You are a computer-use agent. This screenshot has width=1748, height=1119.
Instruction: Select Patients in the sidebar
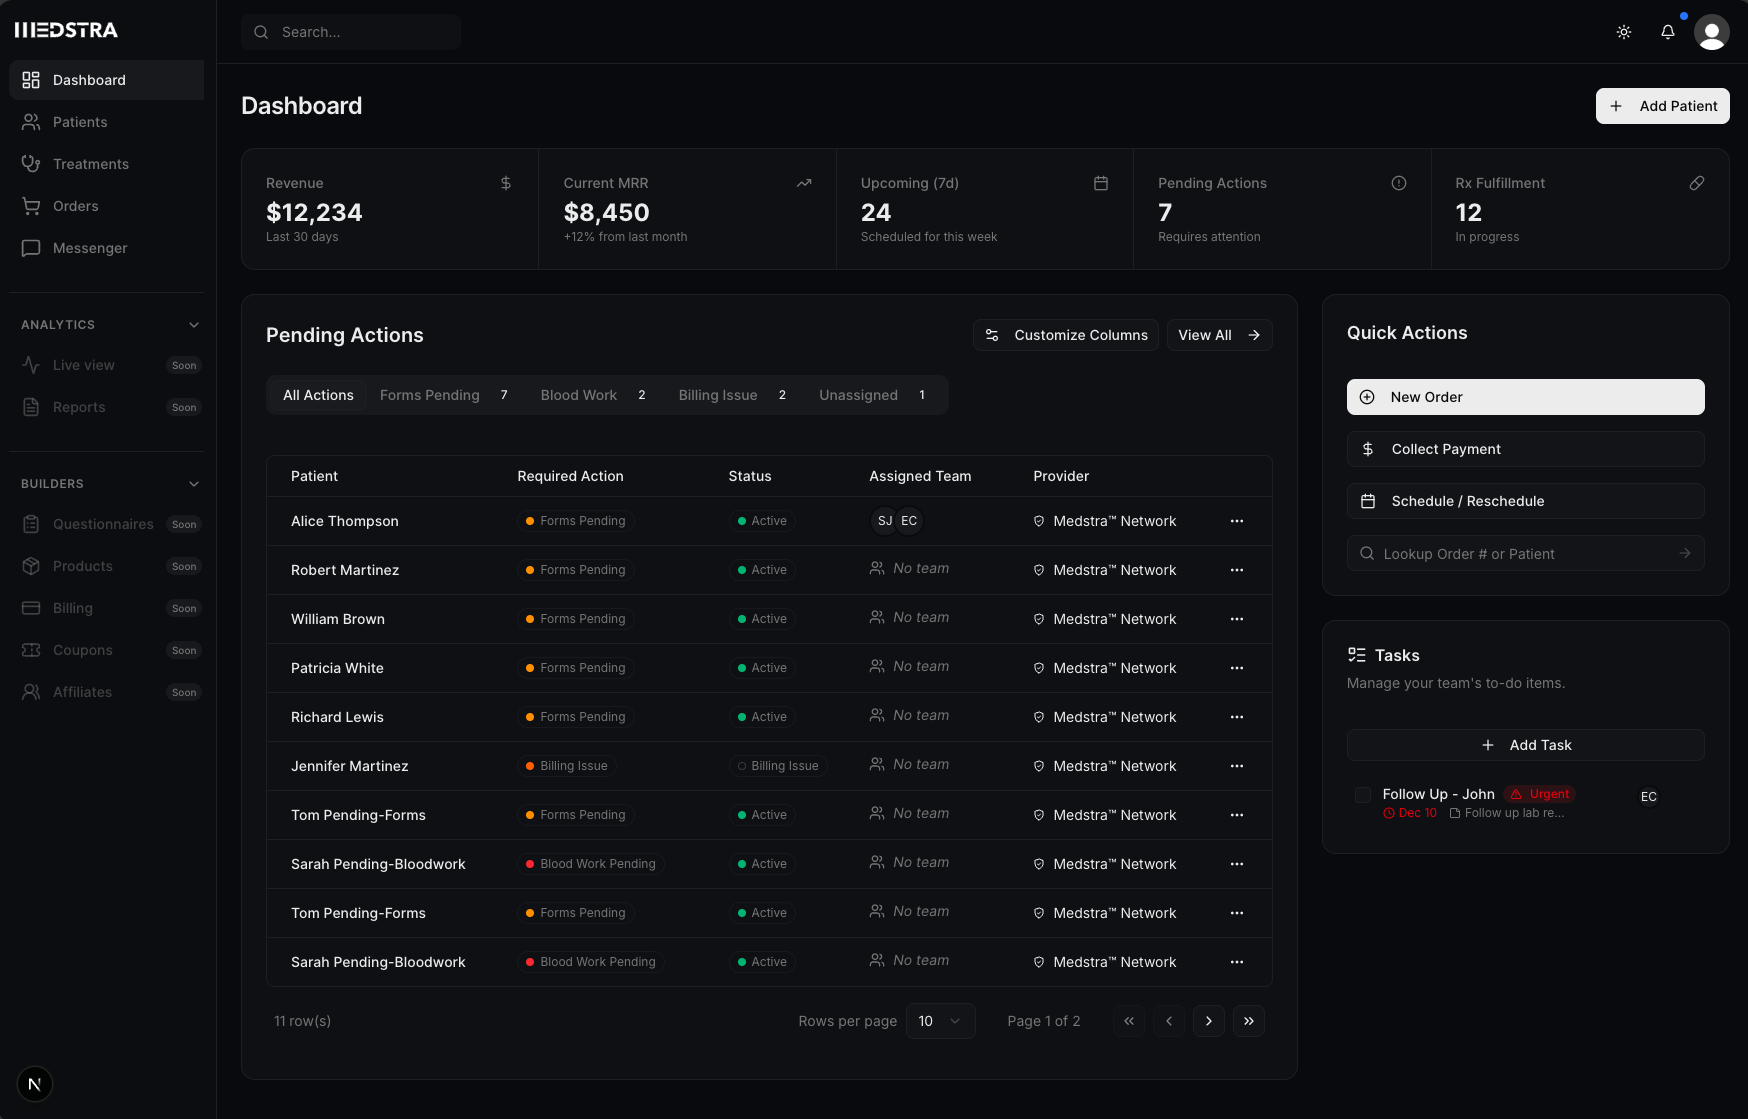click(80, 121)
